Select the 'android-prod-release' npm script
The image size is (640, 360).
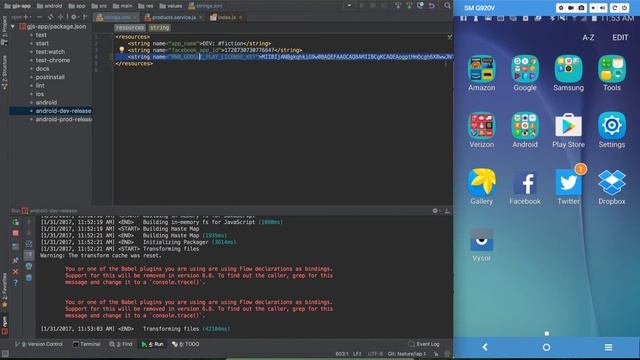tap(63, 119)
